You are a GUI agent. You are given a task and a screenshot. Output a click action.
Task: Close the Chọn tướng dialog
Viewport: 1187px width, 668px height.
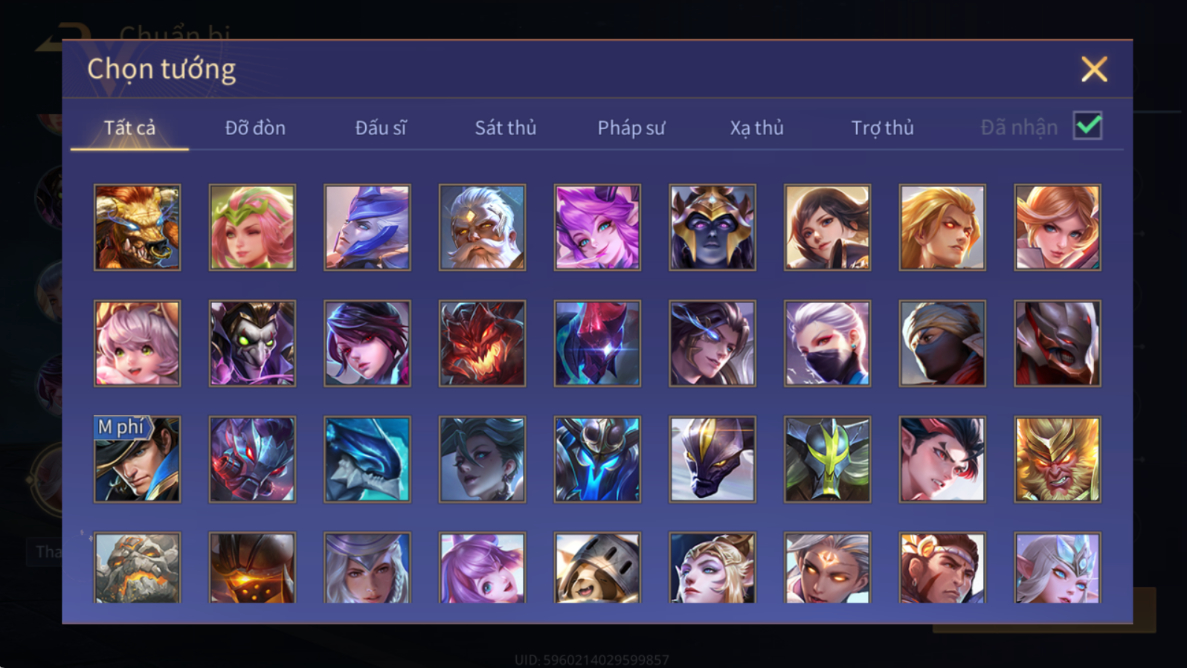[x=1094, y=69]
